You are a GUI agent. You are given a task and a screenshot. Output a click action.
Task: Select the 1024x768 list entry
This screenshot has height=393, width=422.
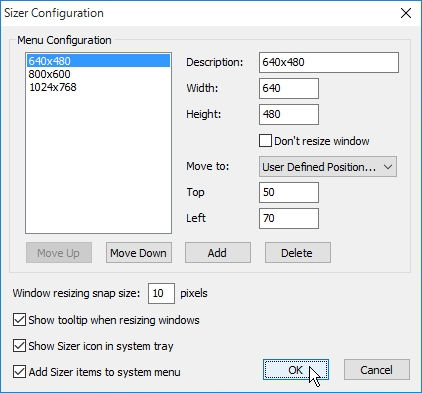(98, 87)
